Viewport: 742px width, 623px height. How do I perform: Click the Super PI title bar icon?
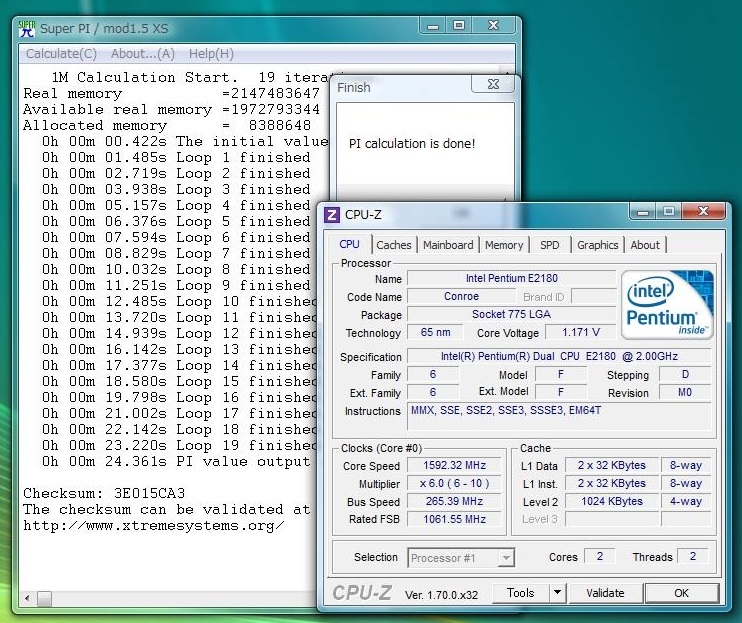pyautogui.click(x=28, y=28)
